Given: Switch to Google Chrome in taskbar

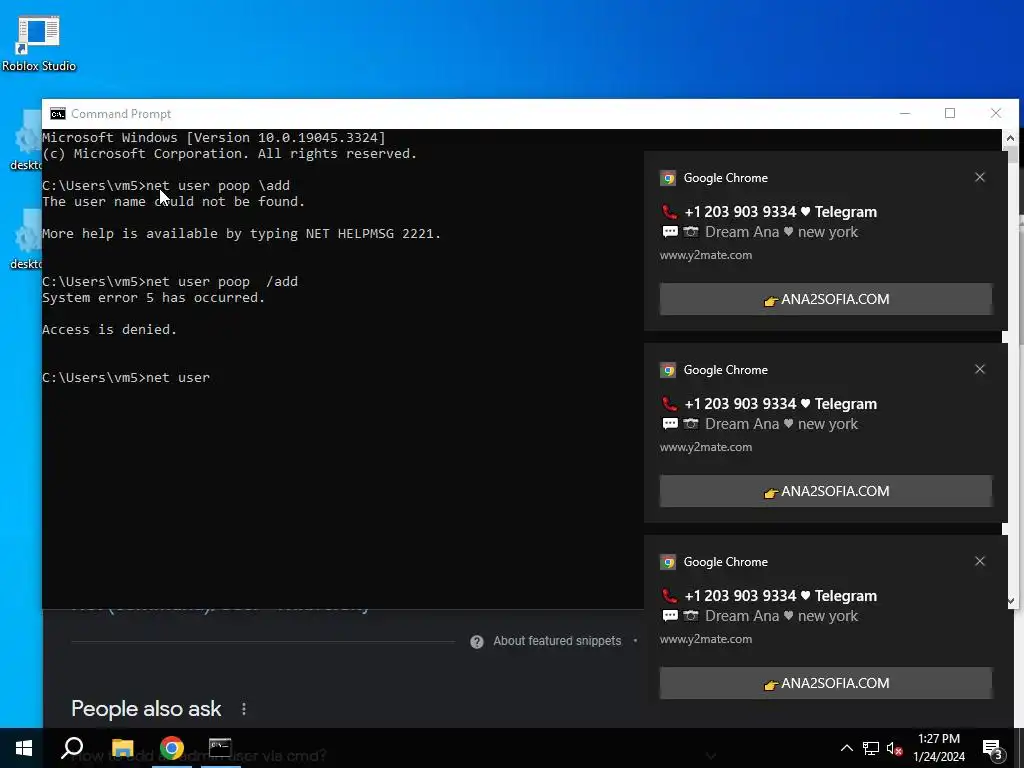Looking at the screenshot, I should (172, 748).
